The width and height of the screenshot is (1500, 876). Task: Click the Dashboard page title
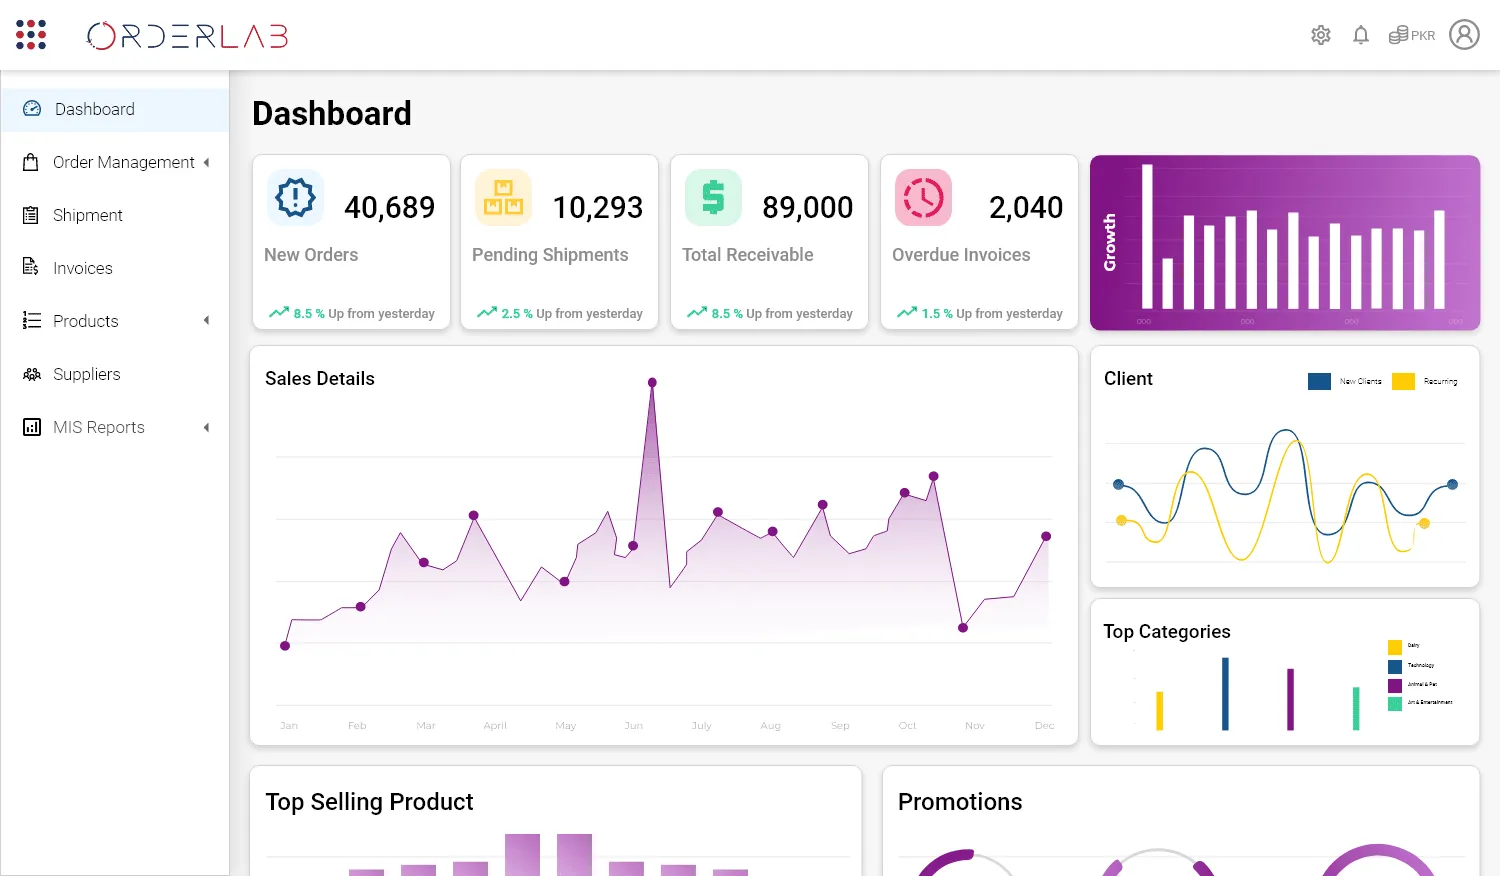pos(332,113)
